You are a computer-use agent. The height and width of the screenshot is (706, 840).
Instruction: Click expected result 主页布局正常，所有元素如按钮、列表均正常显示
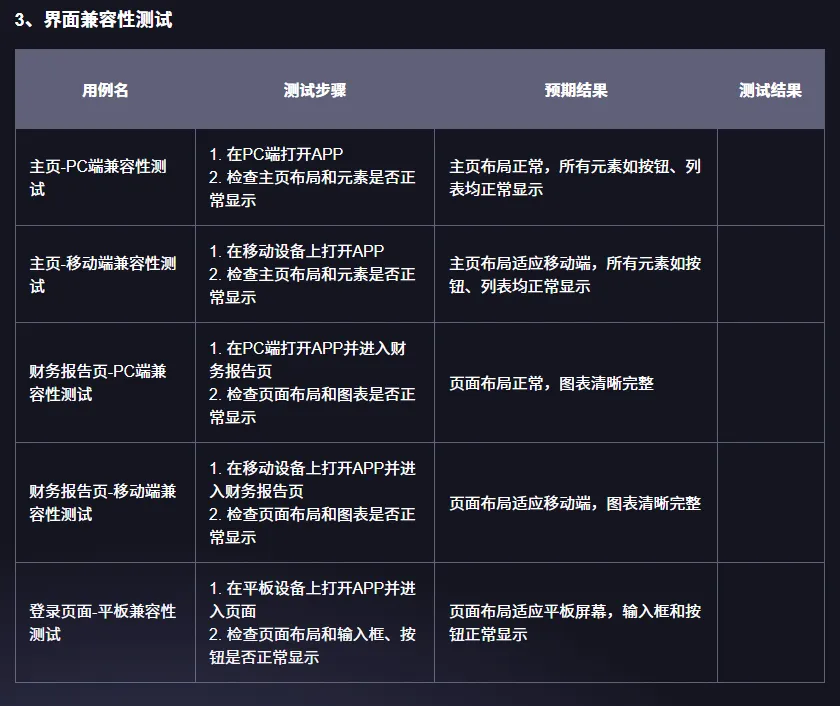click(x=575, y=177)
